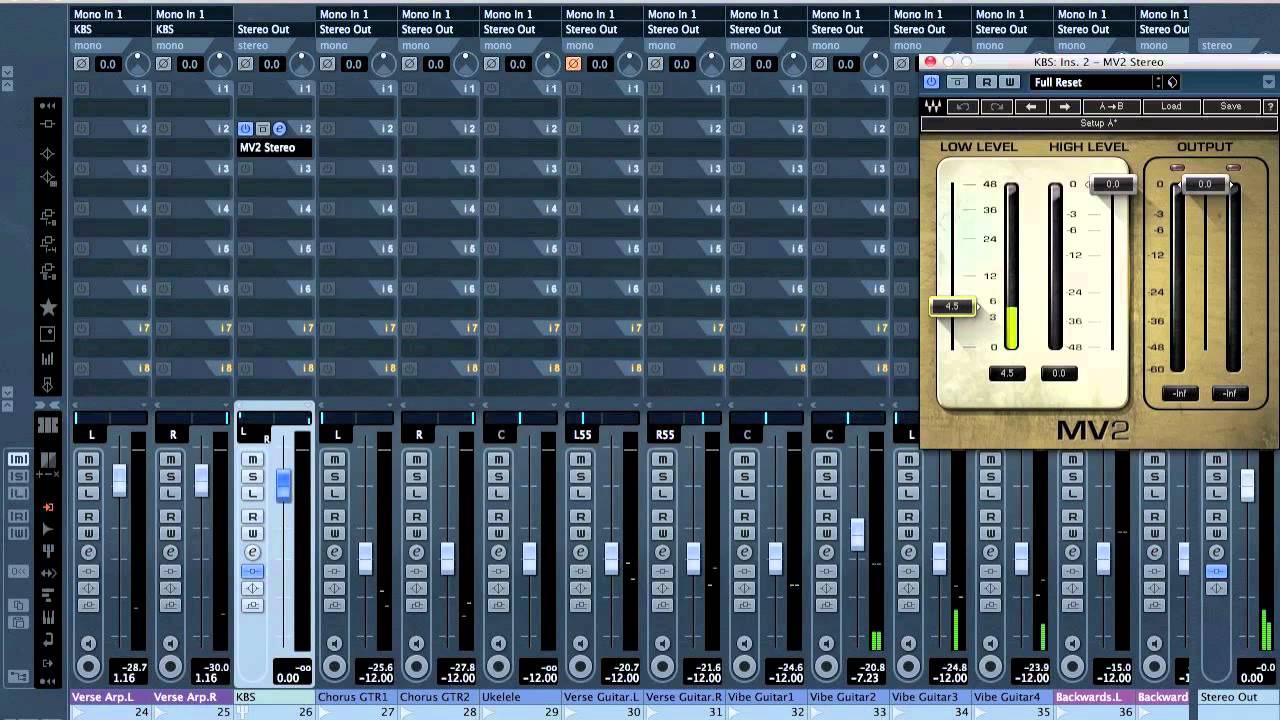The height and width of the screenshot is (720, 1280).
Task: Open the Full Reset preset dropdown
Action: (1093, 82)
